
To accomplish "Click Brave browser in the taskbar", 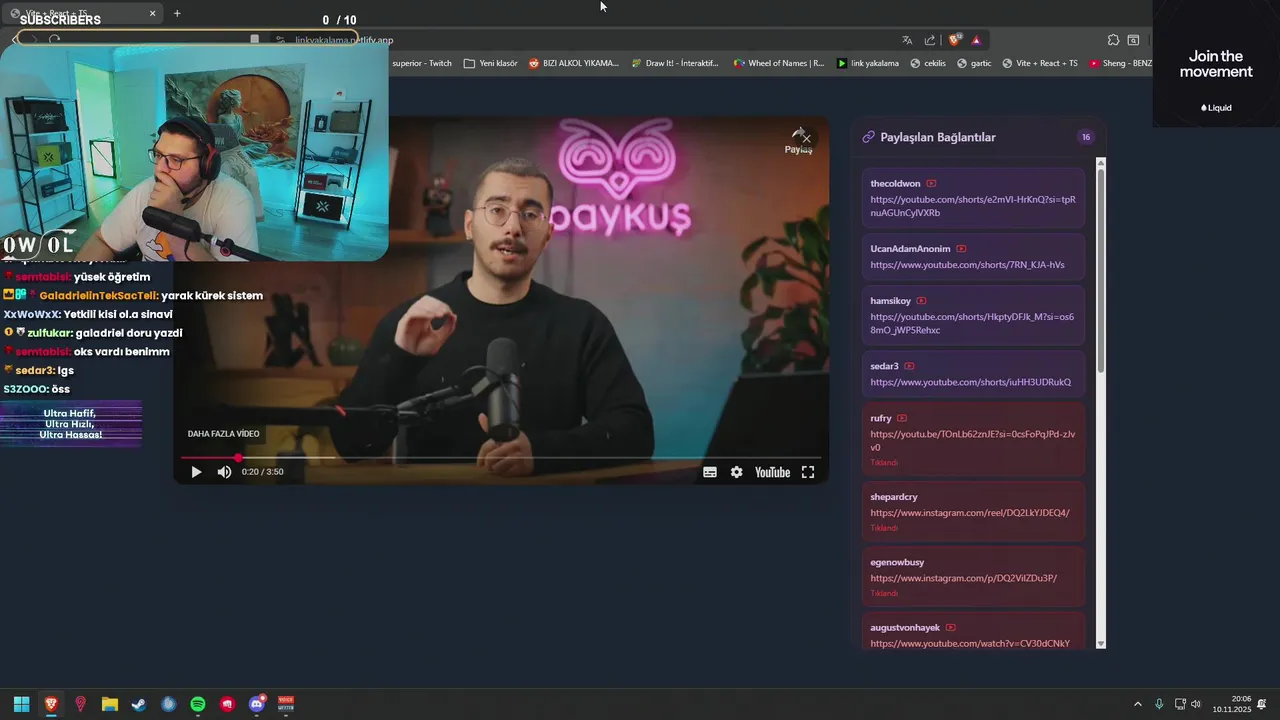I will (51, 704).
